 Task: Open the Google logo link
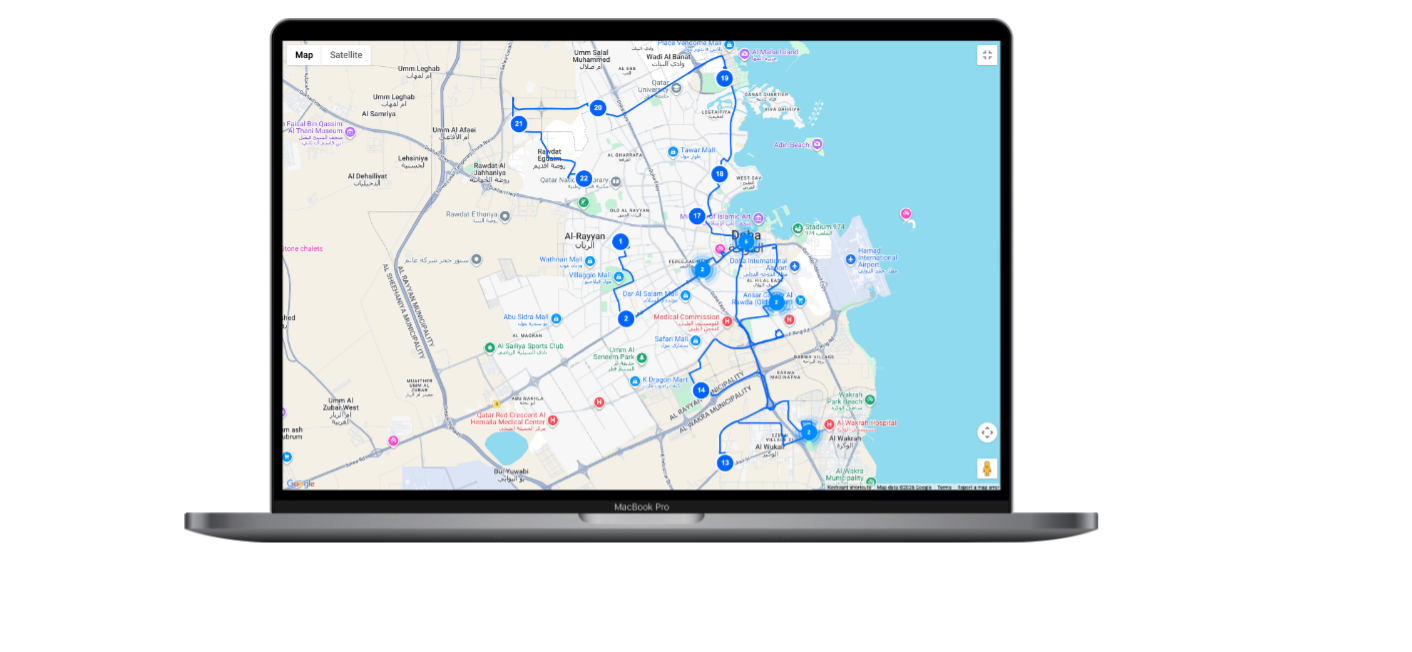(300, 484)
